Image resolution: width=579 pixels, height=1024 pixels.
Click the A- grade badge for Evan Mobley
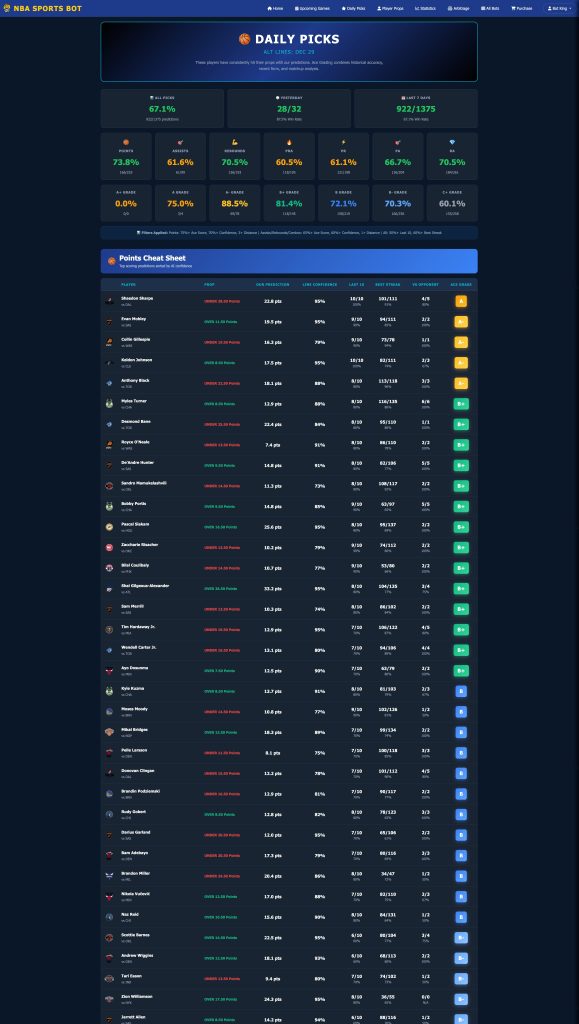pyautogui.click(x=461, y=321)
